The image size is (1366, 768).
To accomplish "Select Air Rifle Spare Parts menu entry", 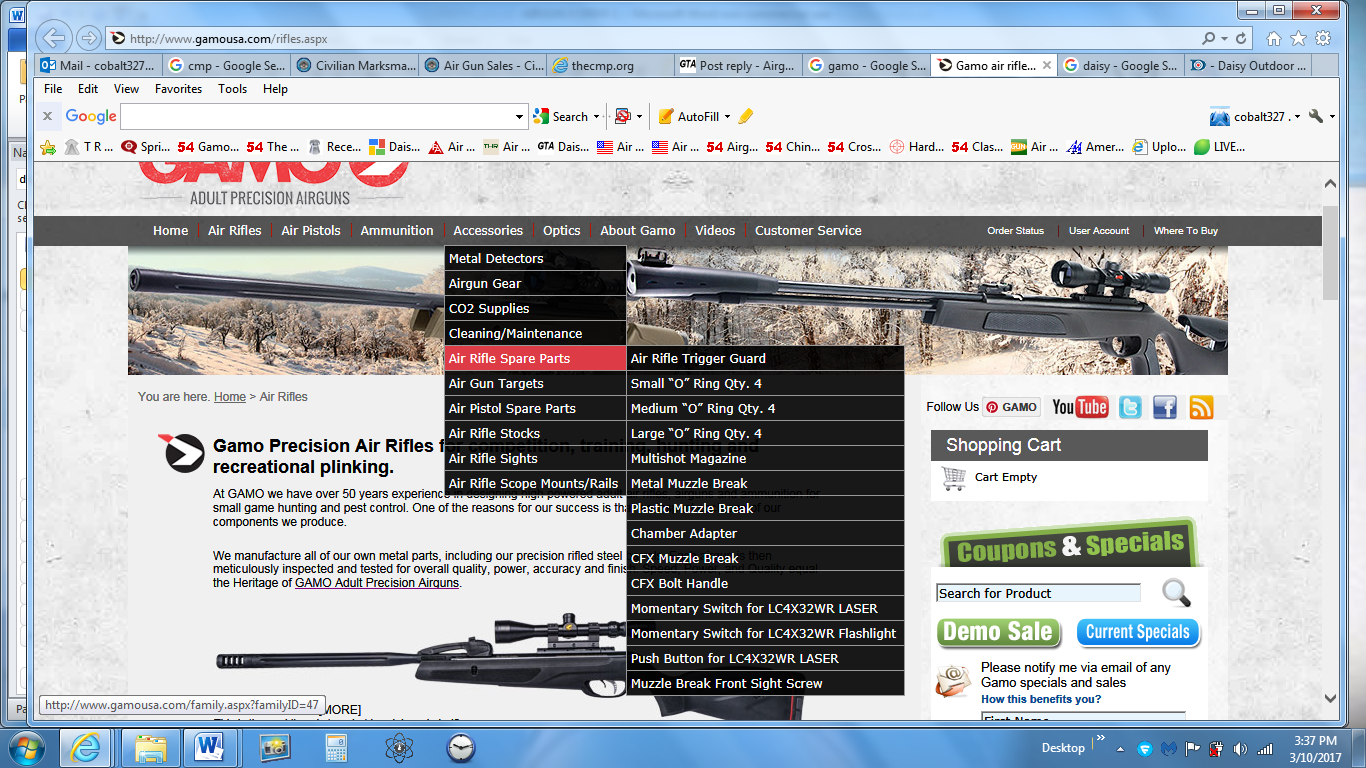I will (x=536, y=358).
